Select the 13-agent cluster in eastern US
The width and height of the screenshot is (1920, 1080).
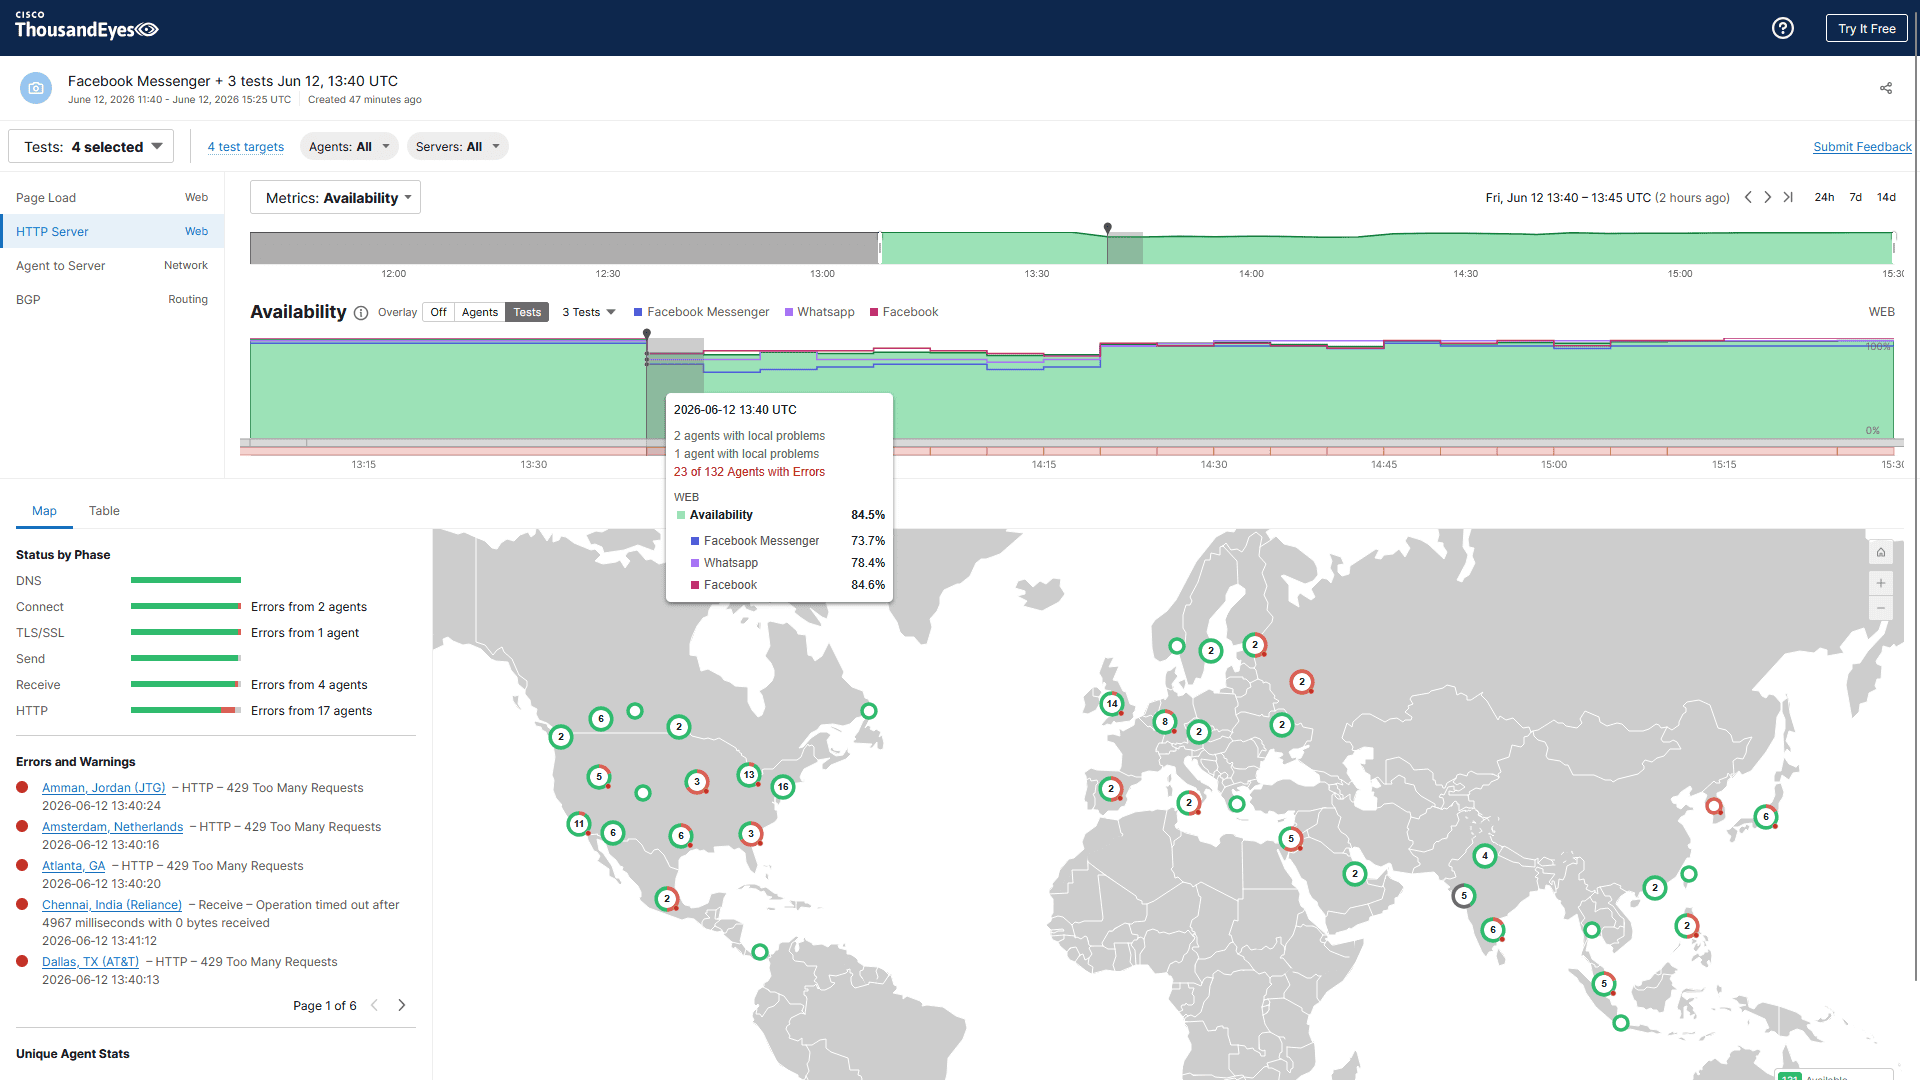(749, 775)
